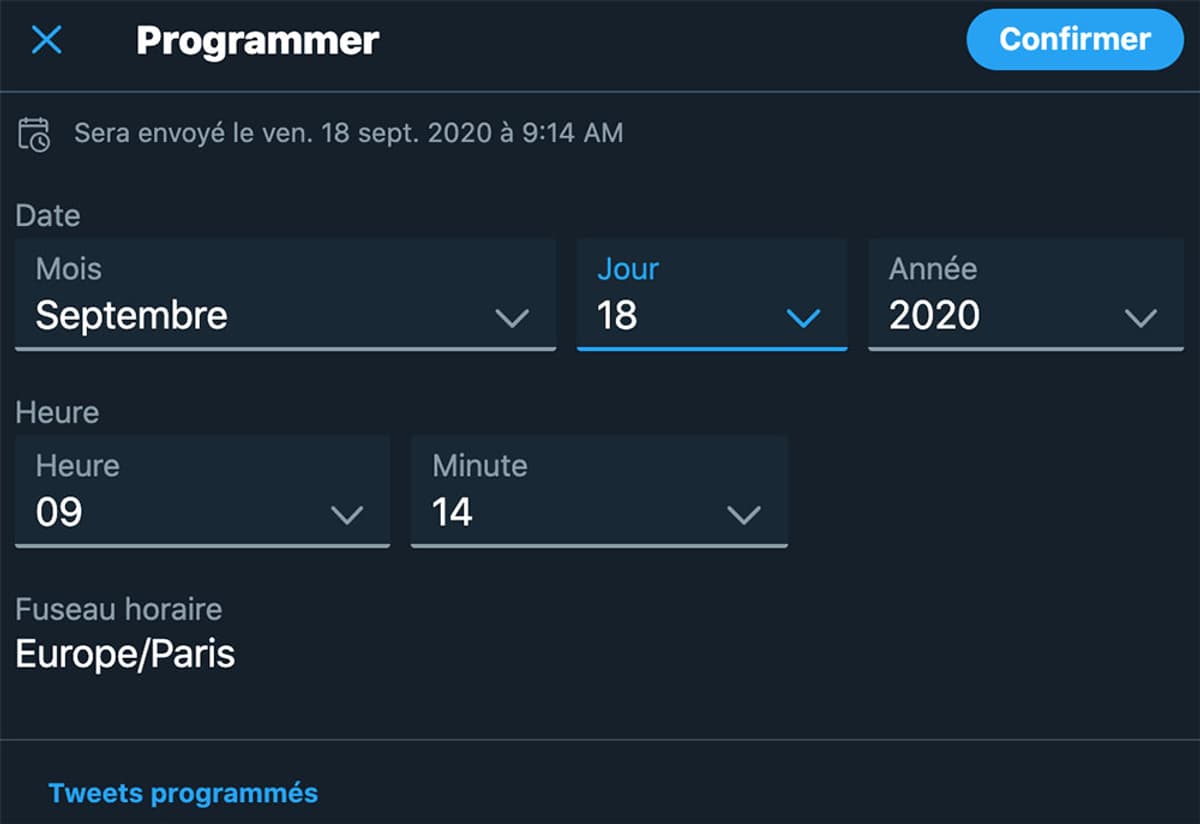Click the scheduled send date text
Screen dimensions: 1200x824
[348, 132]
